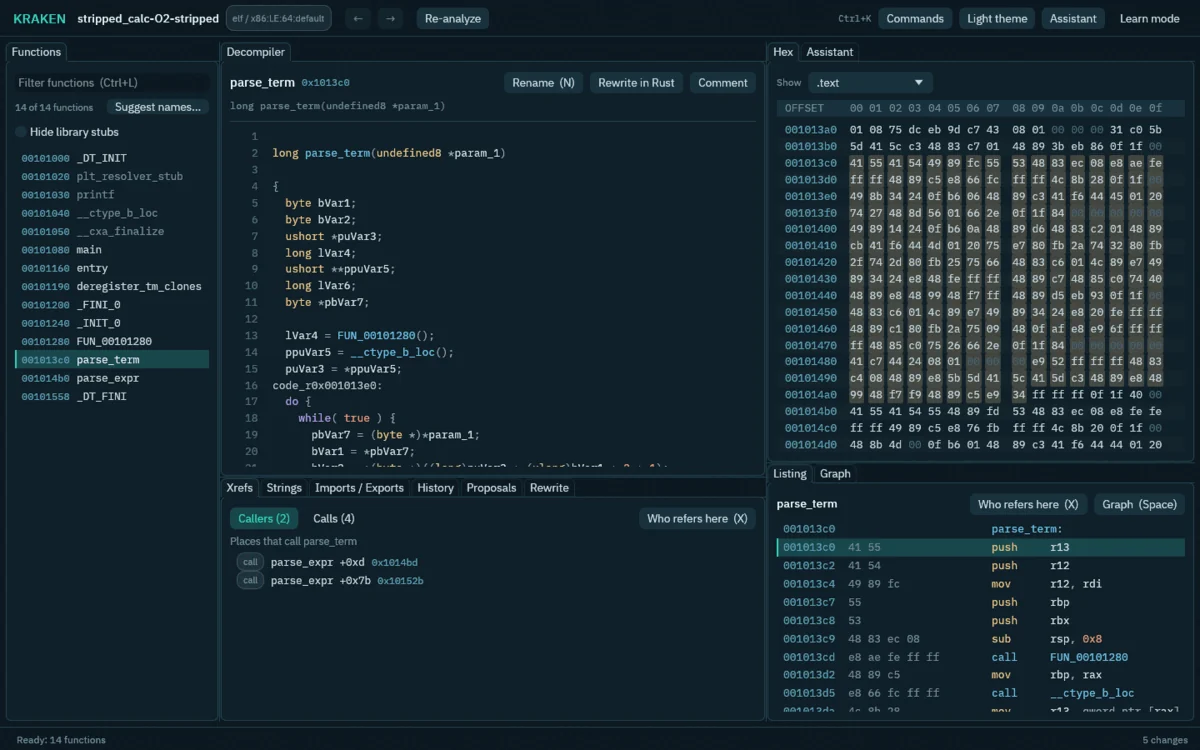Click Rewrite in Rust button
Screen dimensions: 1200x750
pyautogui.click(x=636, y=83)
